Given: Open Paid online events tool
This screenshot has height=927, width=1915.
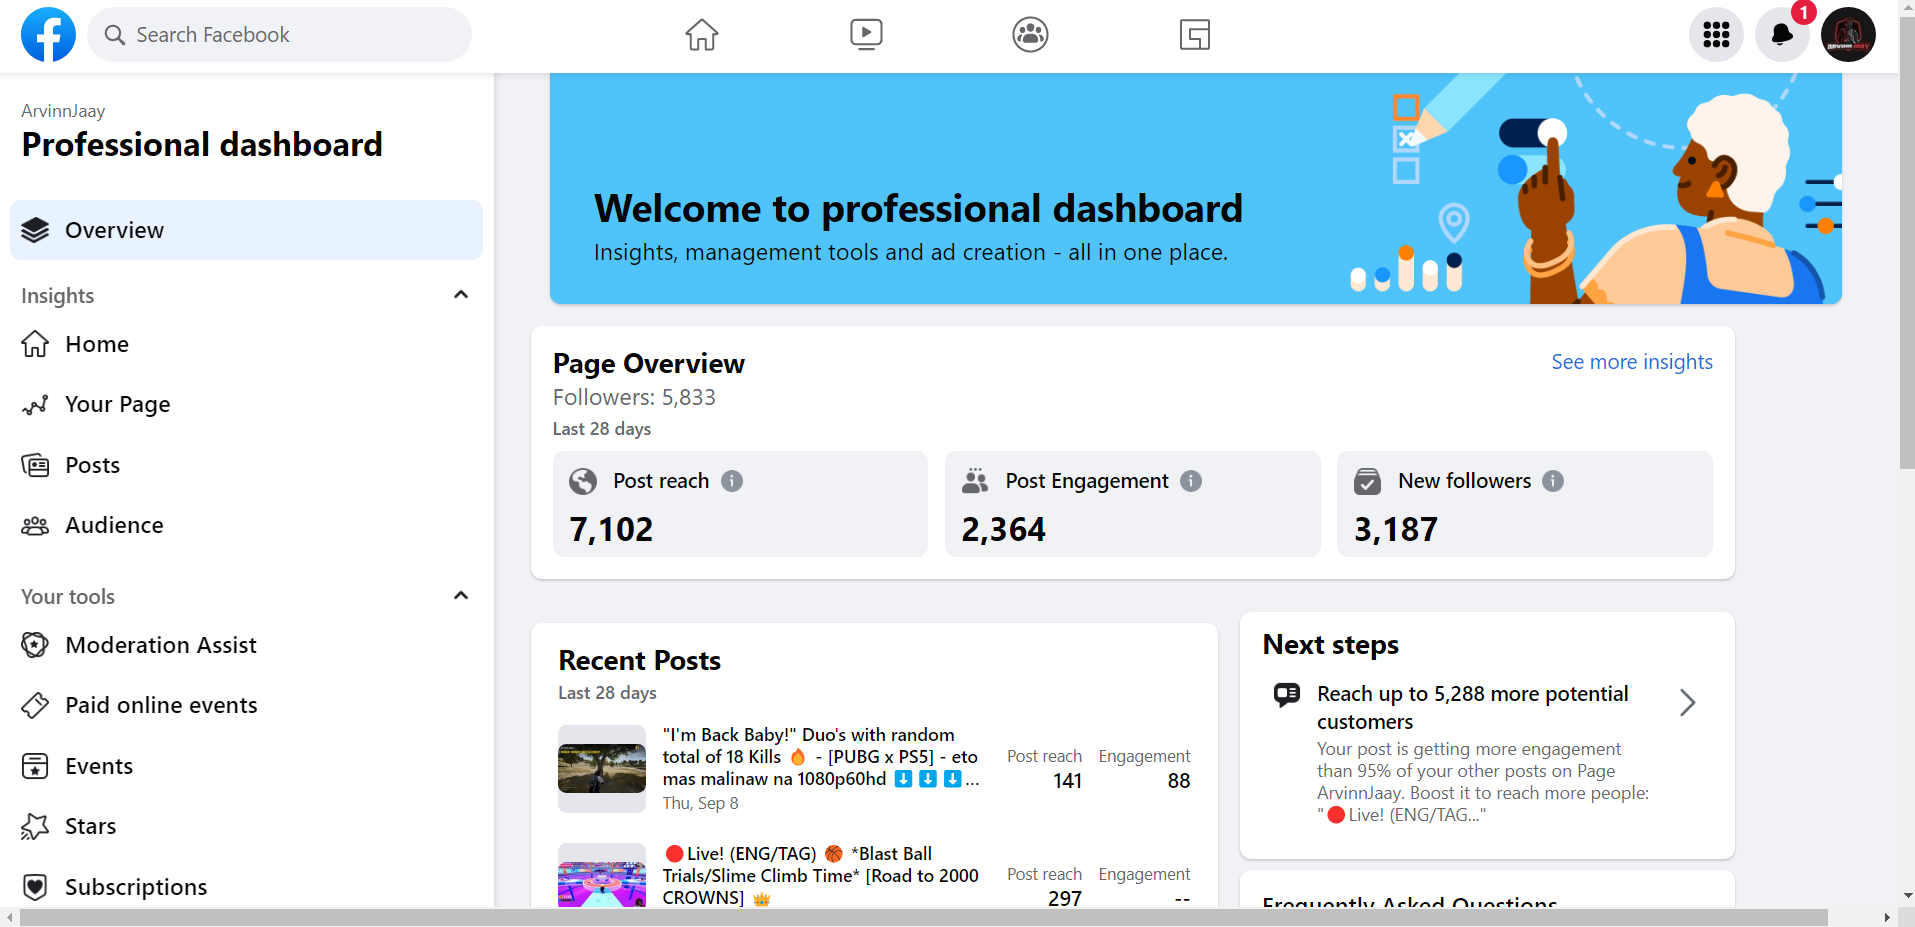Looking at the screenshot, I should 246,705.
